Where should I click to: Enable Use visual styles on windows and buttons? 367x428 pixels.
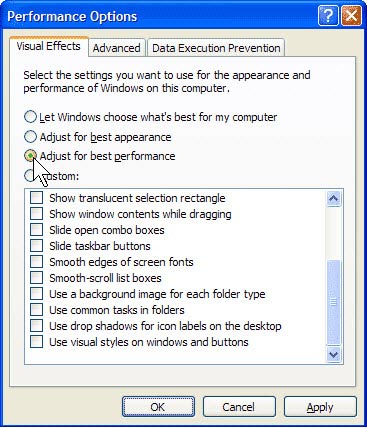pyautogui.click(x=36, y=341)
